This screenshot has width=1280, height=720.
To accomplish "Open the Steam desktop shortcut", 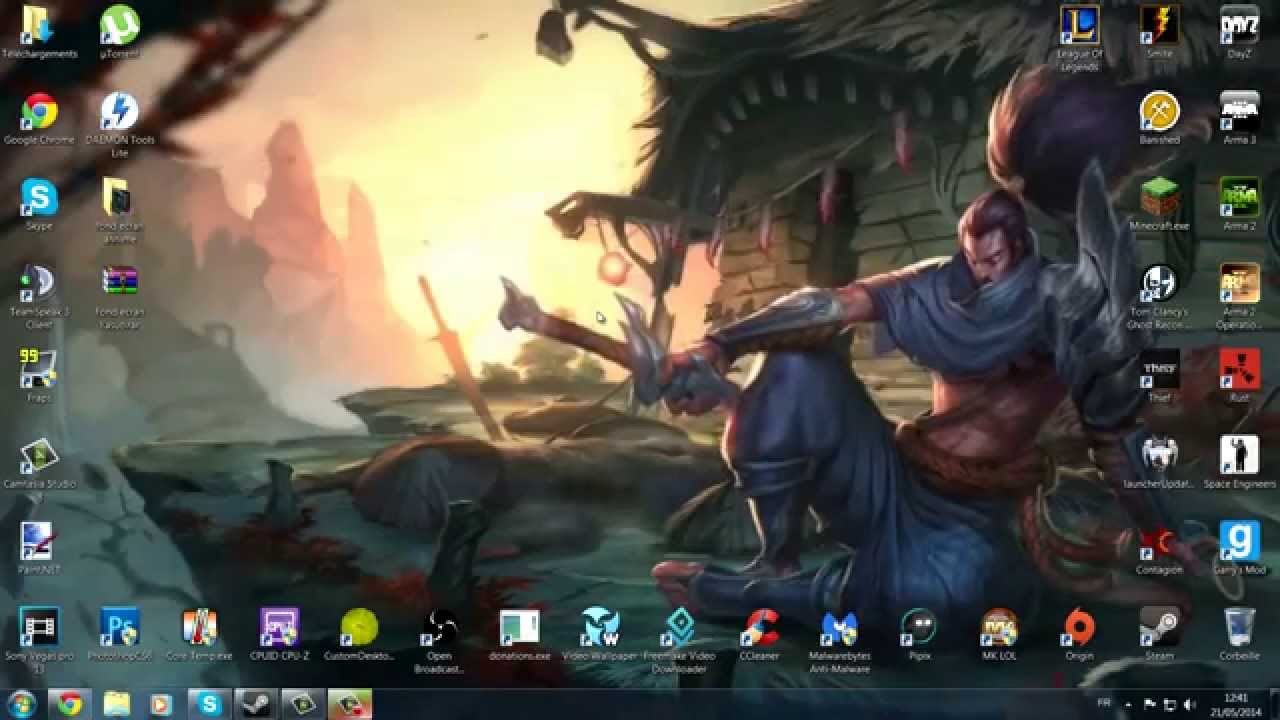I will pos(1159,635).
